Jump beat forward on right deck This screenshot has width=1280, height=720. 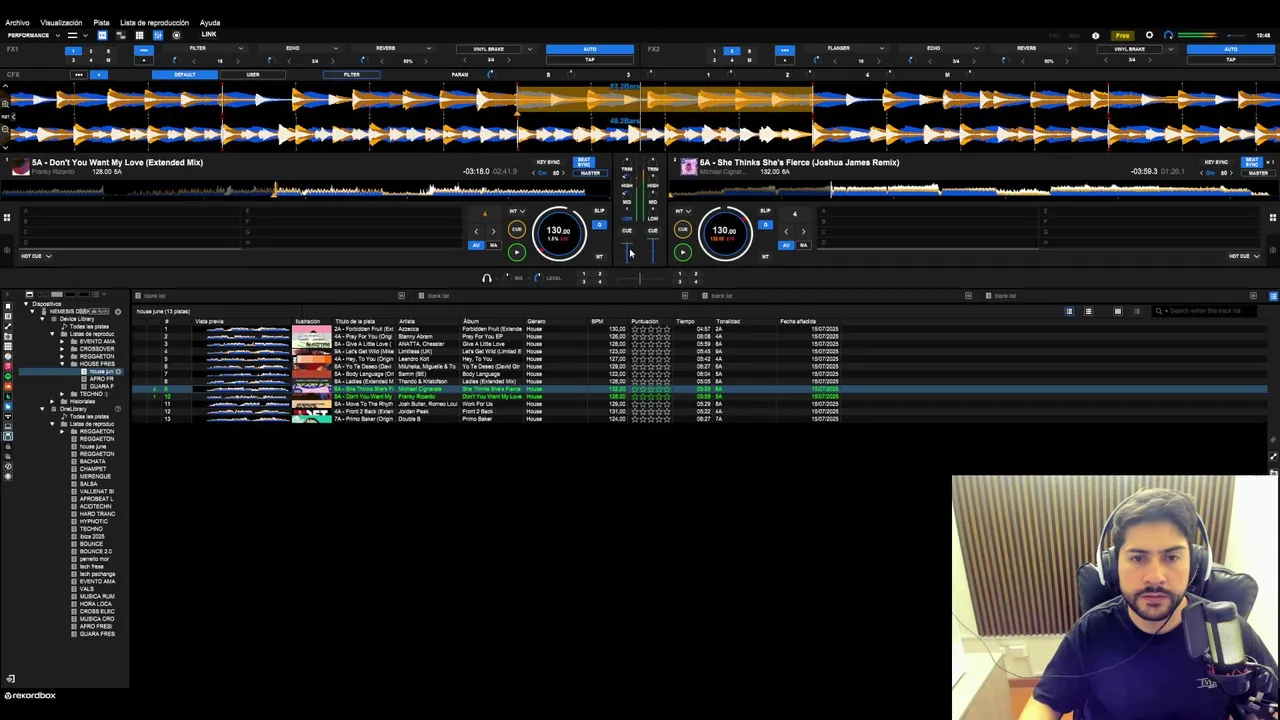click(x=803, y=231)
